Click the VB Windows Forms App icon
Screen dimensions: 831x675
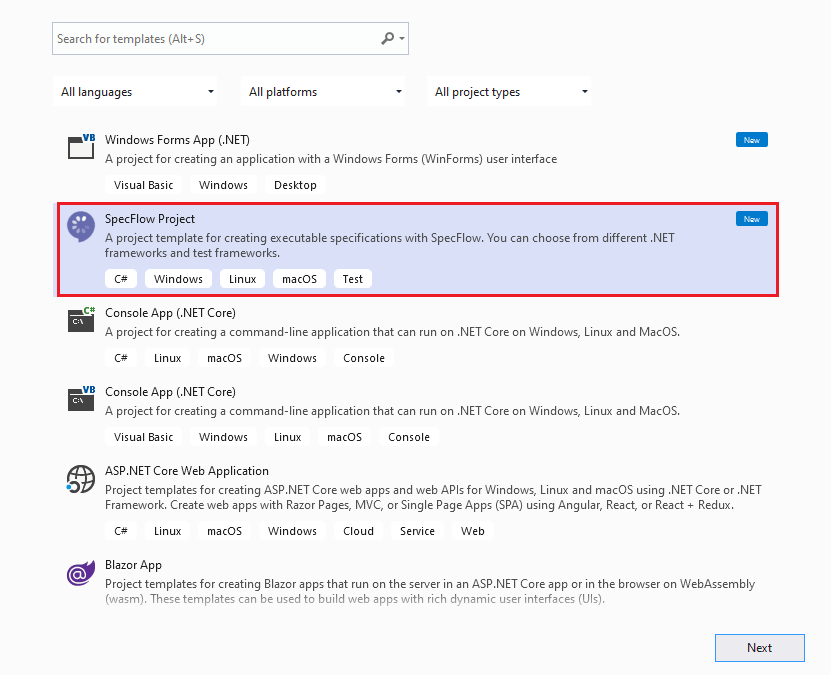(81, 147)
